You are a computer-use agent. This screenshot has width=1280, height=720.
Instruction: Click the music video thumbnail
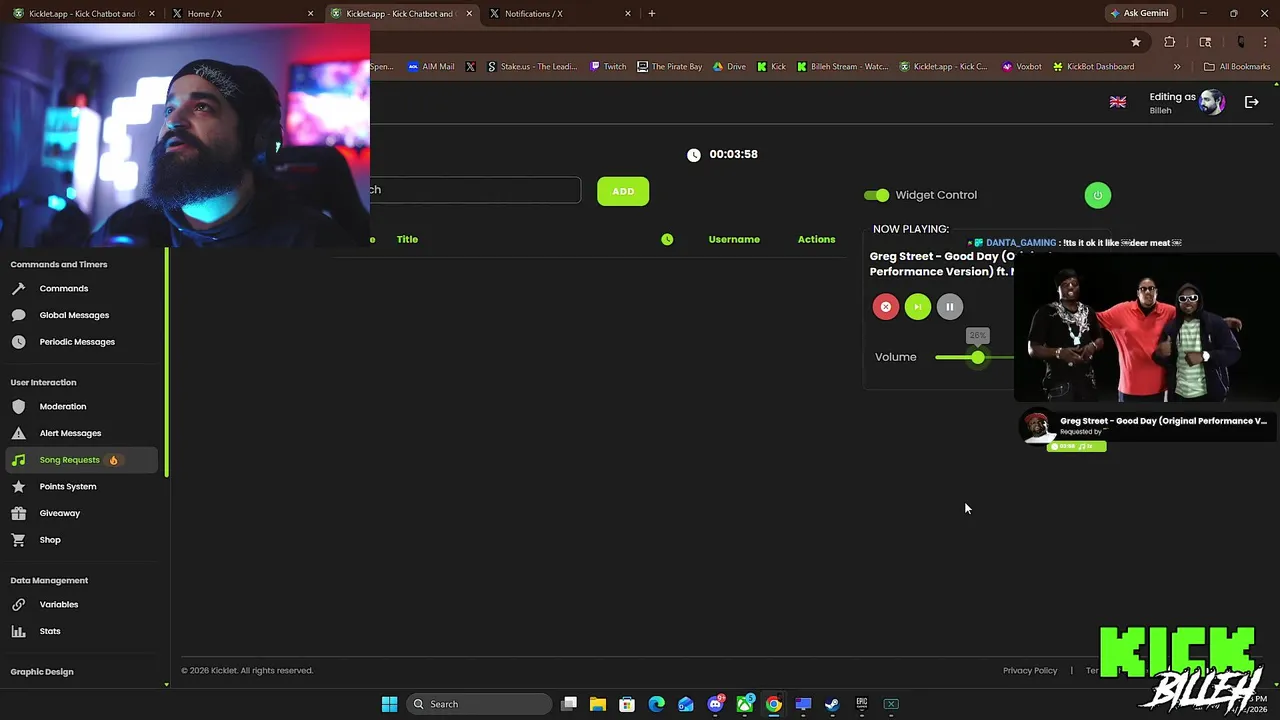tap(1146, 327)
